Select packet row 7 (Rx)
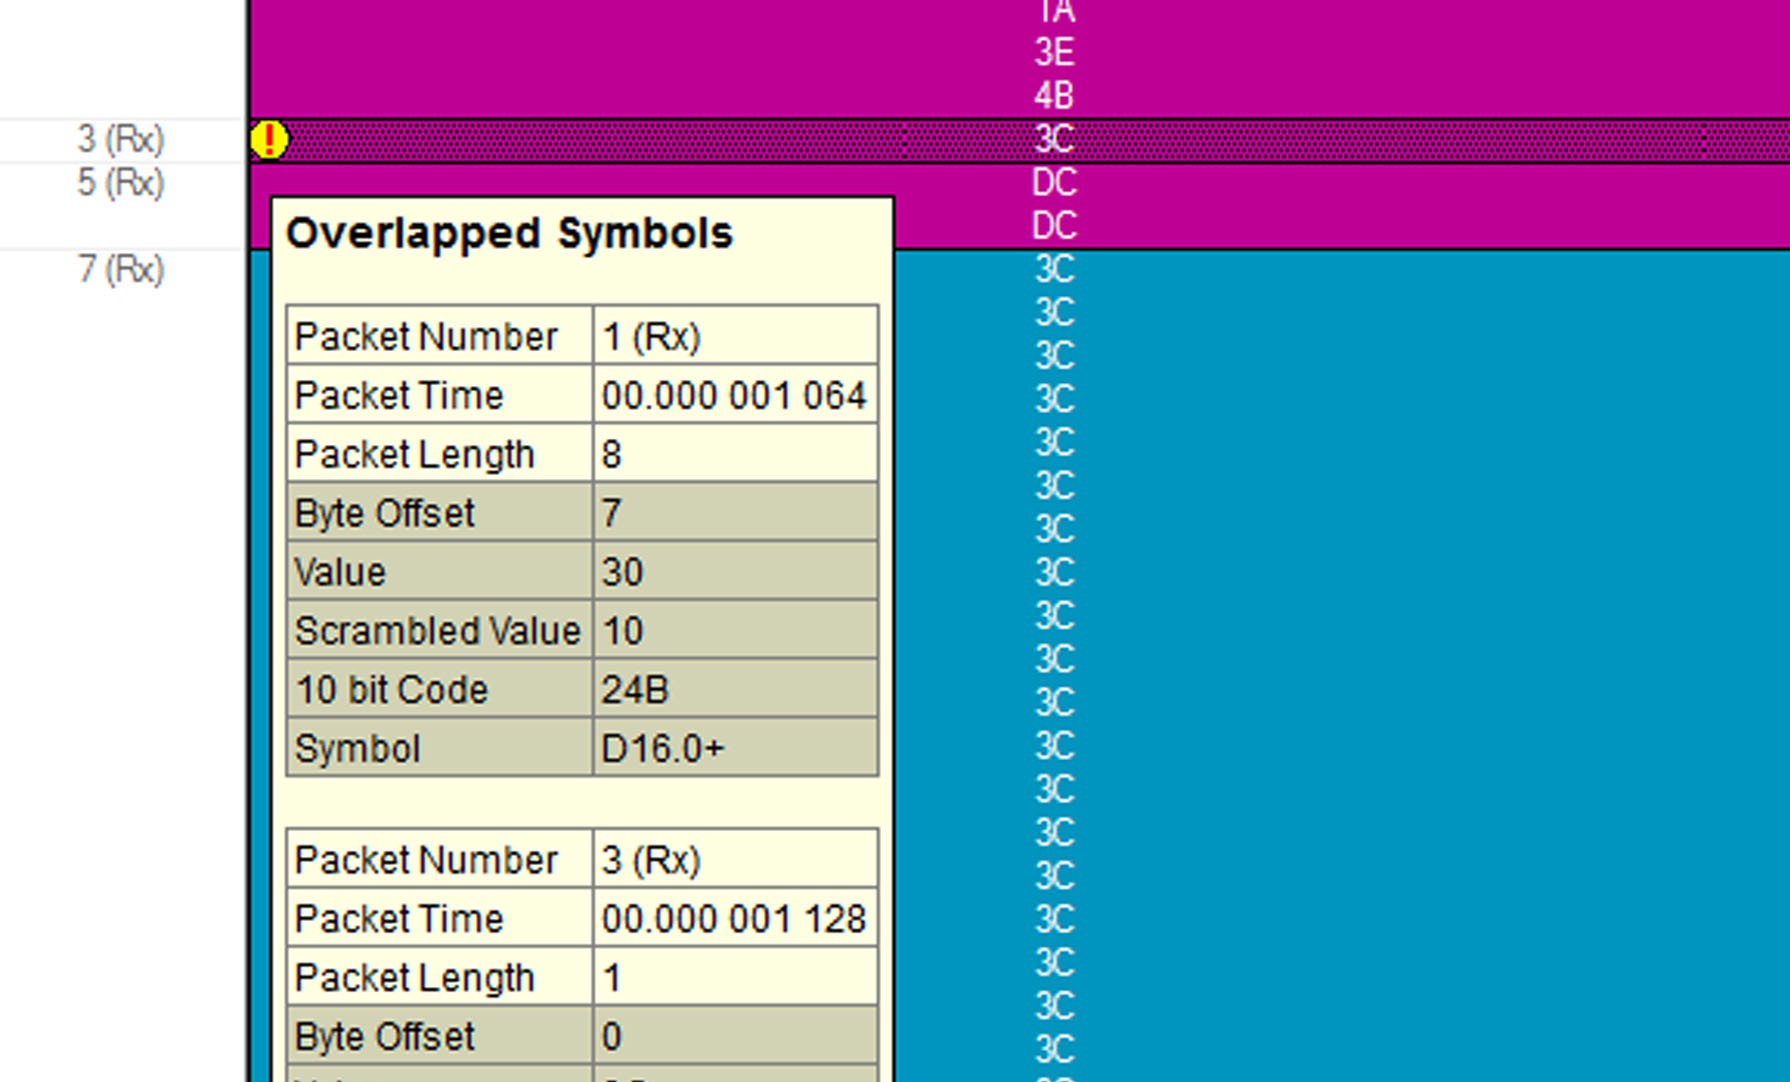The height and width of the screenshot is (1082, 1790). point(121,269)
